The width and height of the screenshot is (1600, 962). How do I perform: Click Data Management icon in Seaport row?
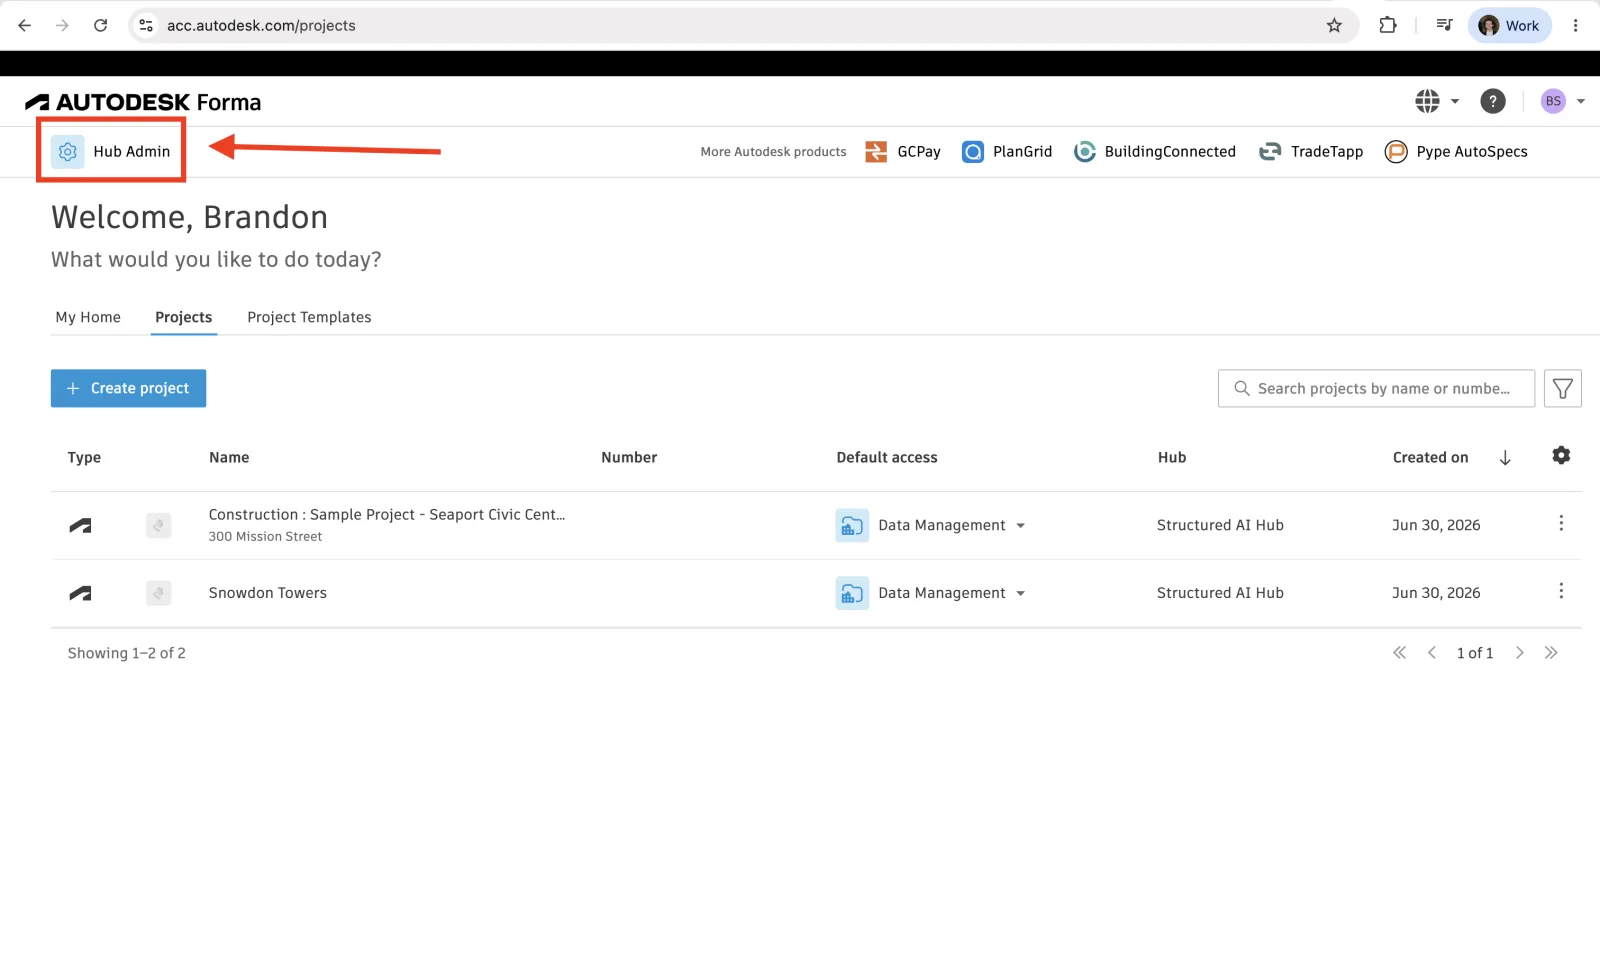[x=852, y=525]
